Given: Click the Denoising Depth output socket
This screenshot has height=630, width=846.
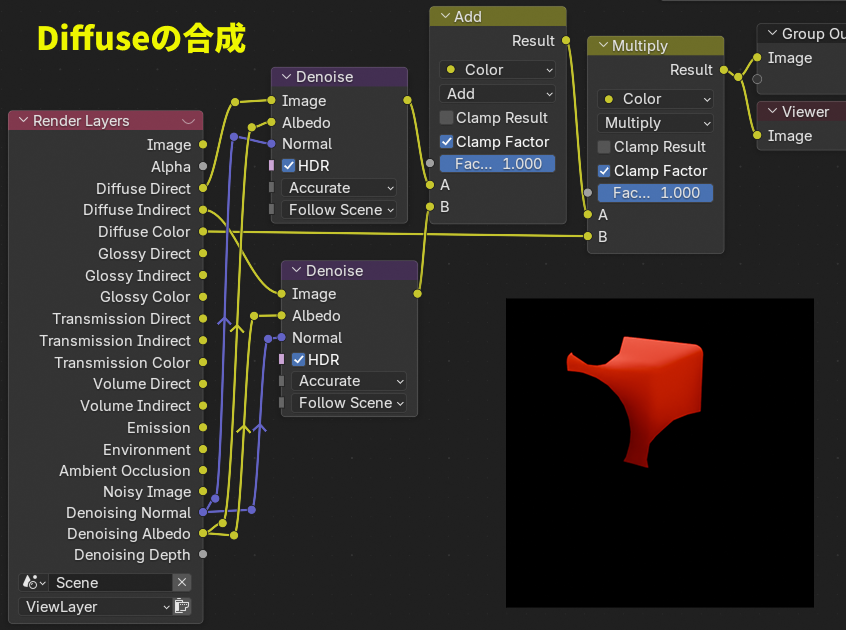Looking at the screenshot, I should tap(203, 554).
